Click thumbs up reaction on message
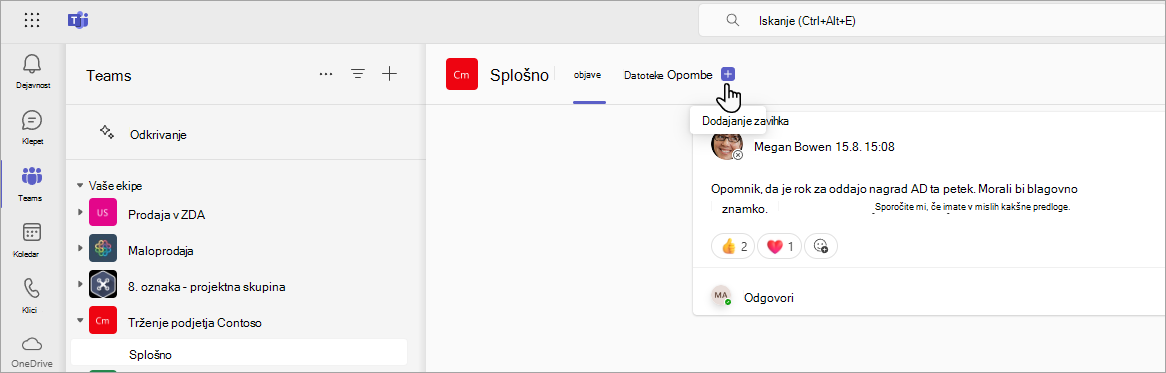Image resolution: width=1166 pixels, height=373 pixels. tap(733, 246)
